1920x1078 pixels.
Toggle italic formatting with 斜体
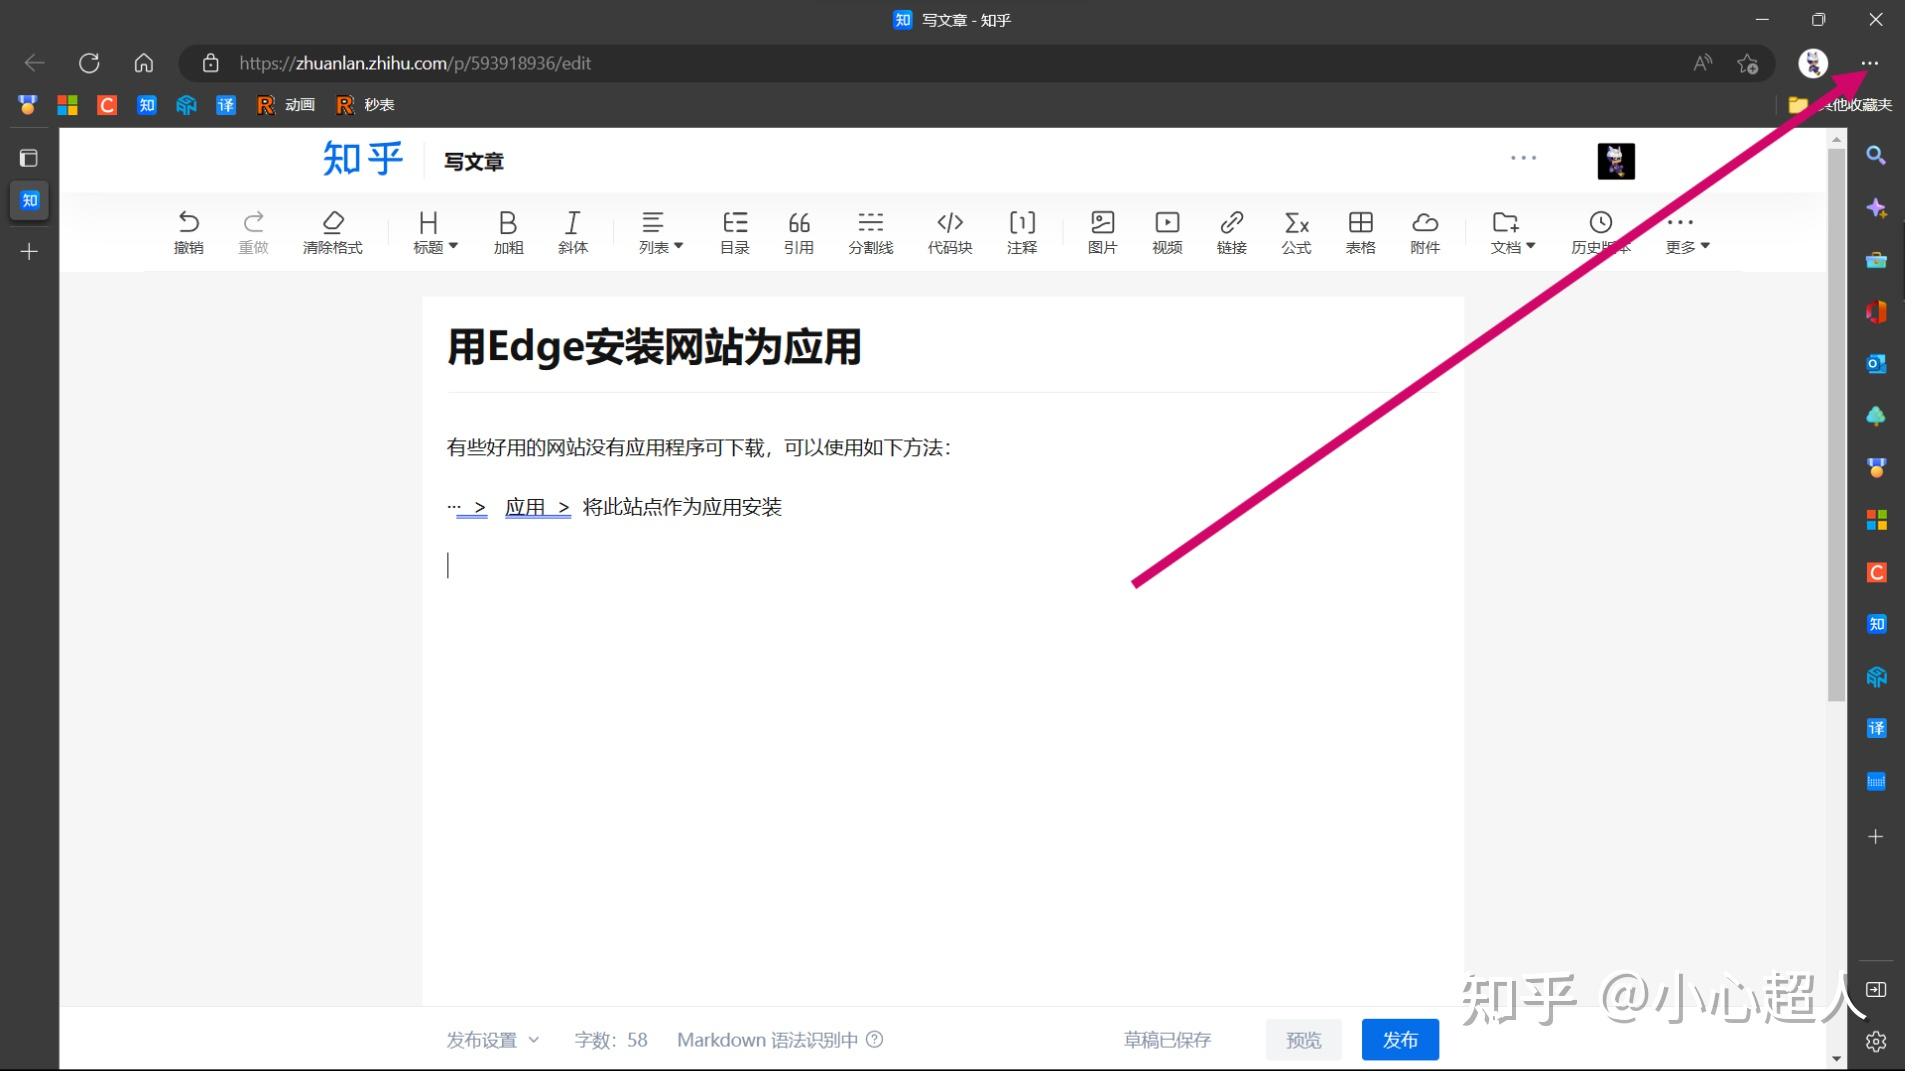tap(572, 231)
